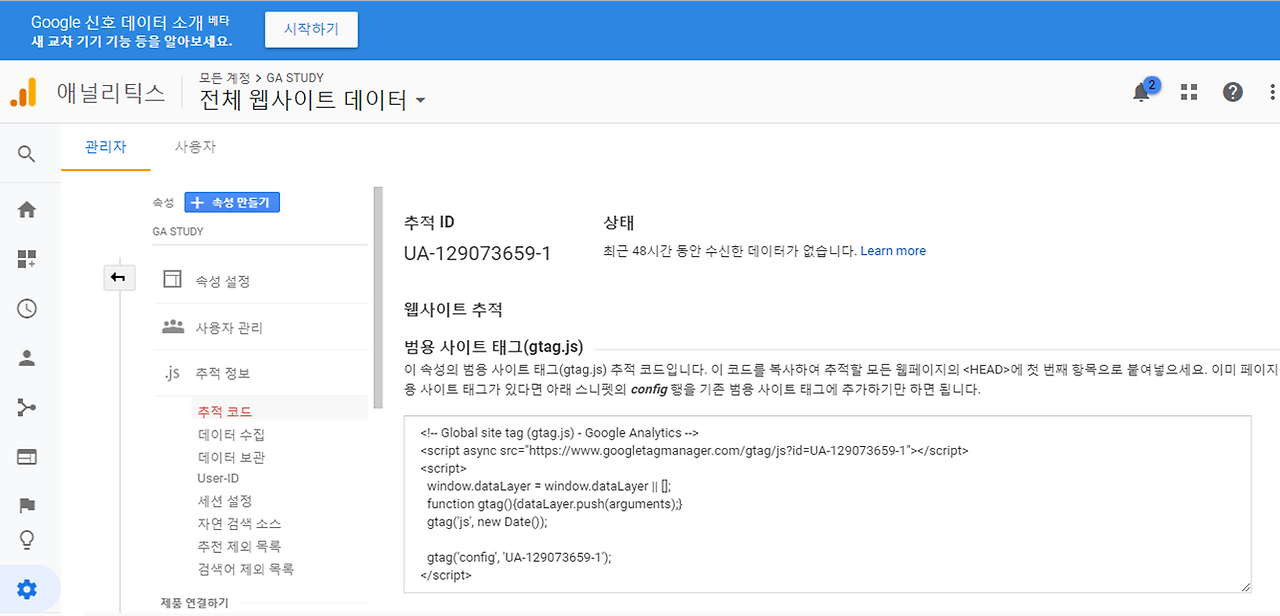Select the 관리자 tab
This screenshot has width=1280, height=616.
tap(105, 145)
